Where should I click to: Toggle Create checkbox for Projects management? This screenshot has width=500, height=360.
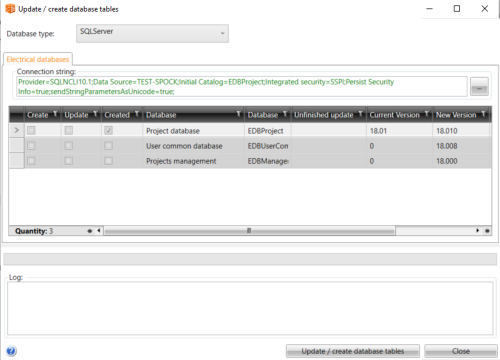(31, 161)
